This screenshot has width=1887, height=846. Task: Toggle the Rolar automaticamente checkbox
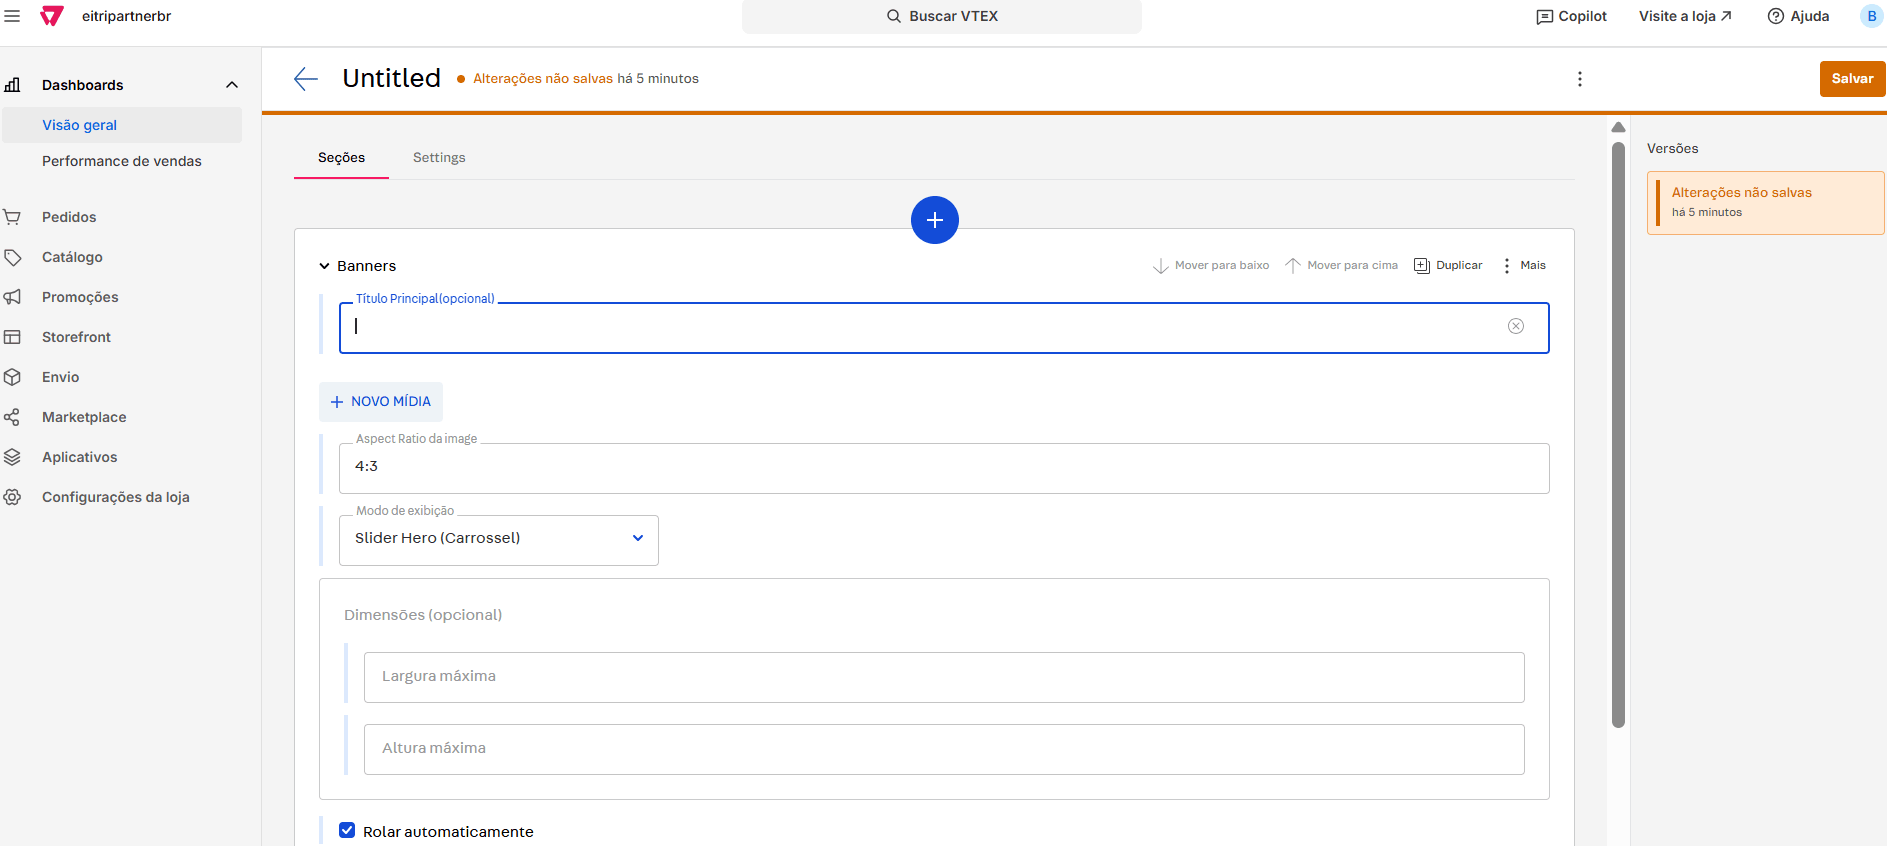[x=347, y=830]
